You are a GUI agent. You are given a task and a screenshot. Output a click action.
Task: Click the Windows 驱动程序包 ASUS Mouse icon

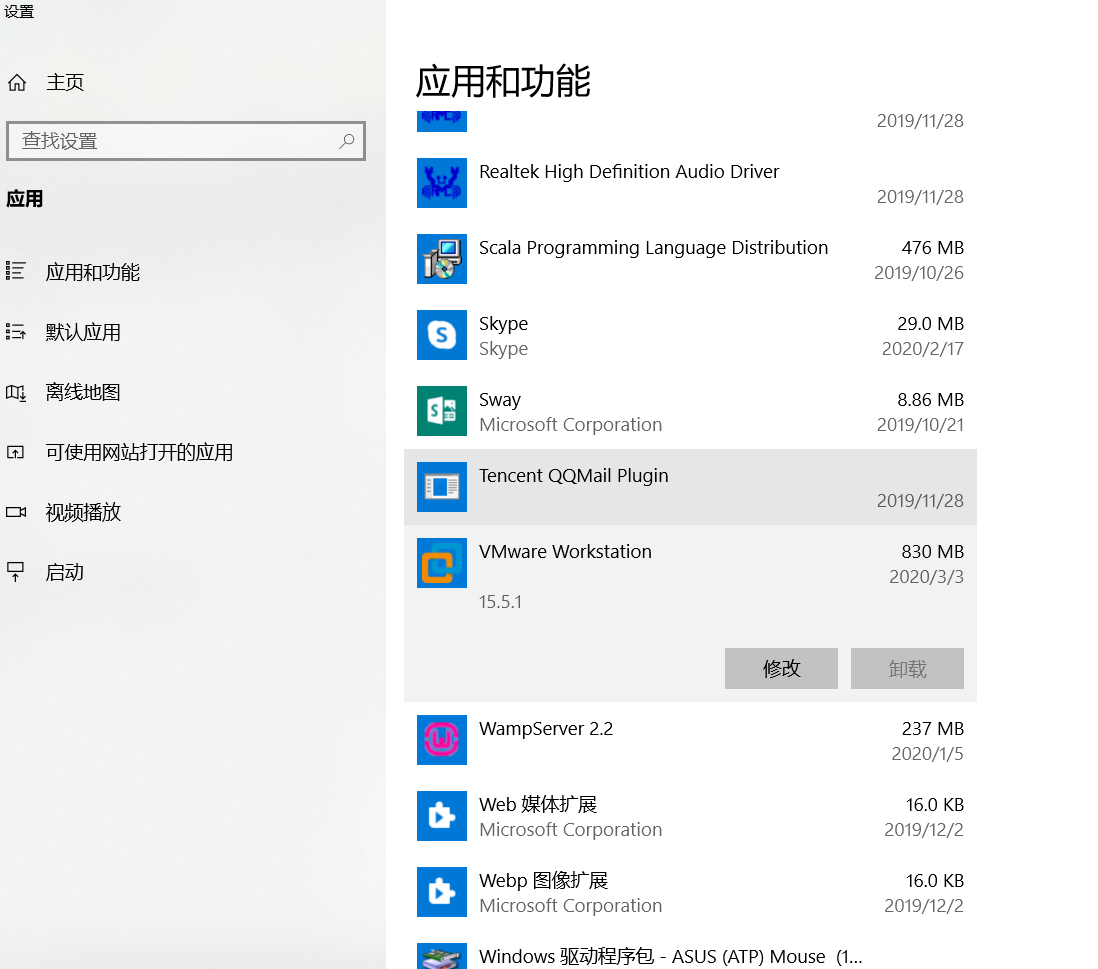point(442,956)
